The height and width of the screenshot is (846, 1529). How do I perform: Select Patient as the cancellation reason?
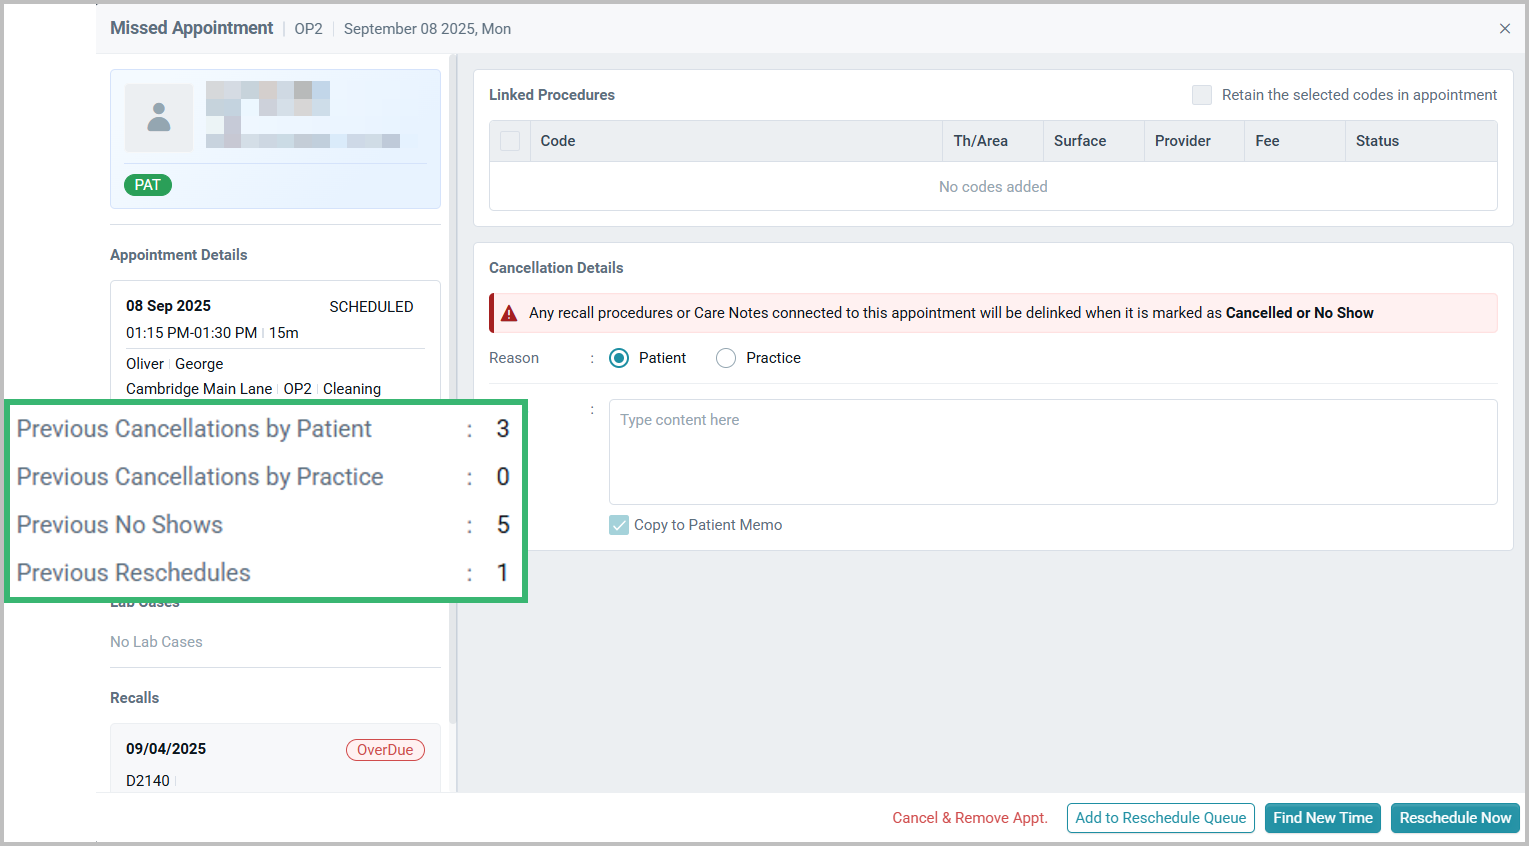(x=618, y=357)
